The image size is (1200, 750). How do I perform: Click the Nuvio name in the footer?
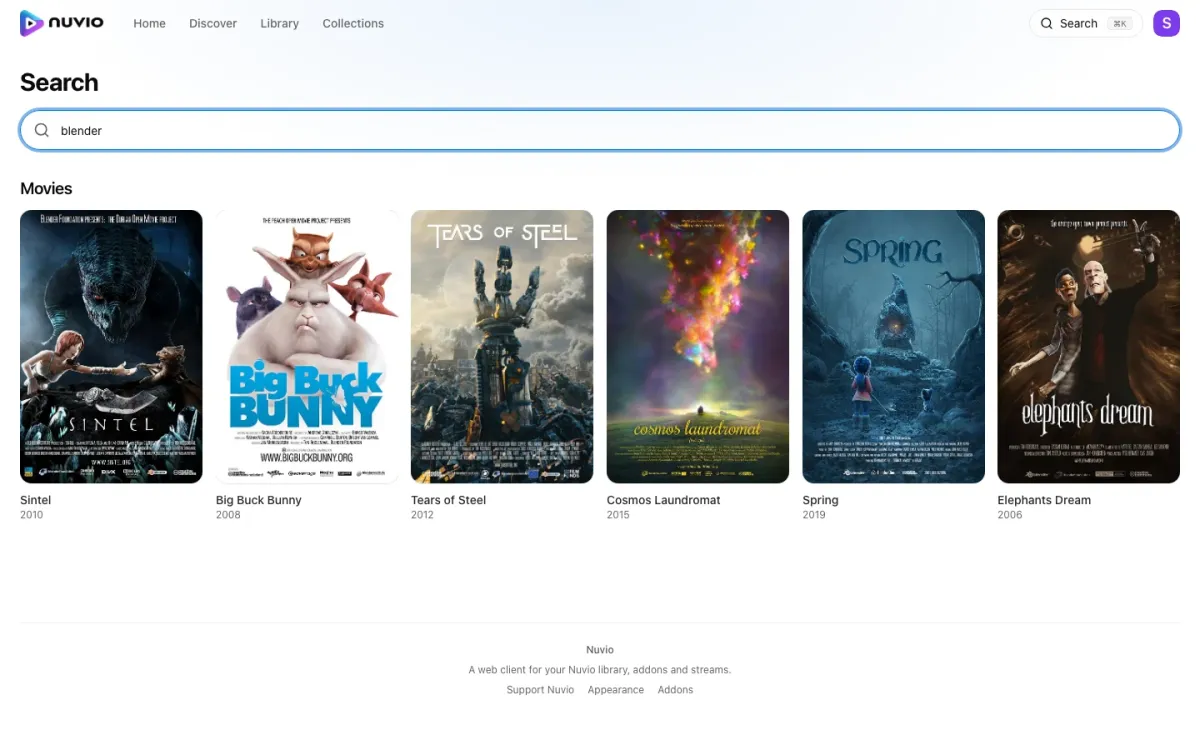tap(600, 650)
